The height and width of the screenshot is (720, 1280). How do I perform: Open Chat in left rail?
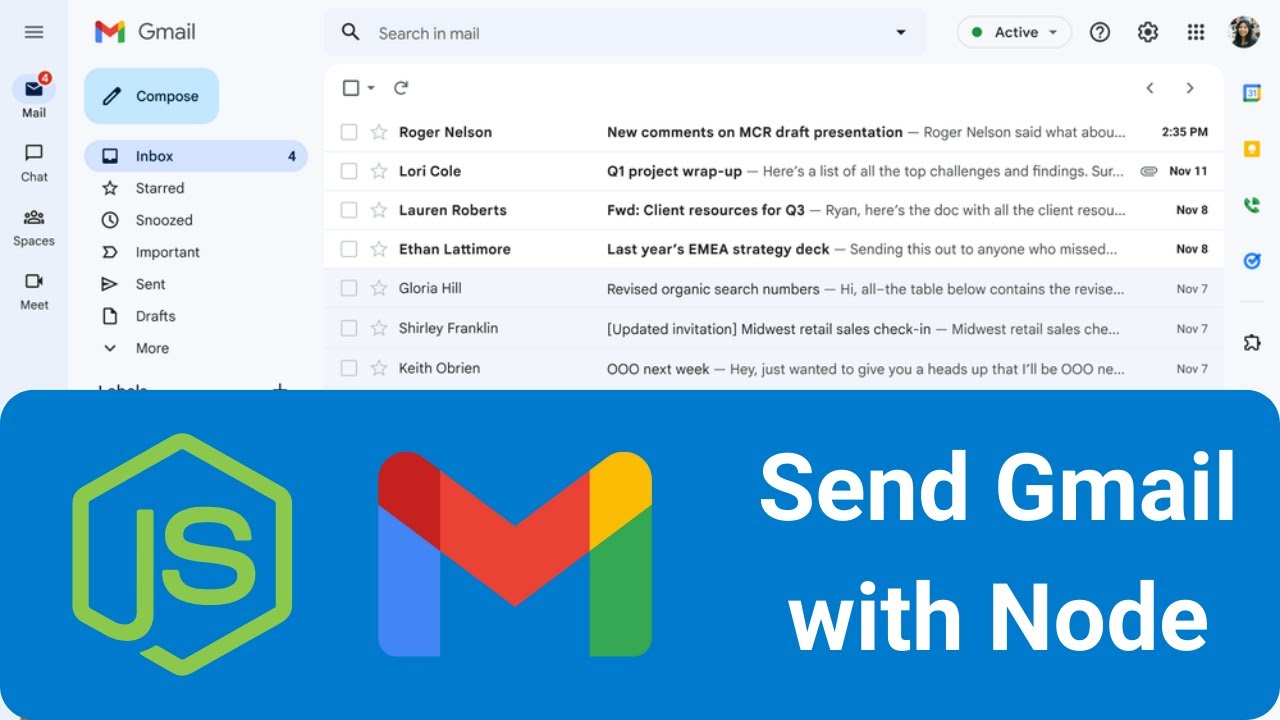tap(34, 162)
